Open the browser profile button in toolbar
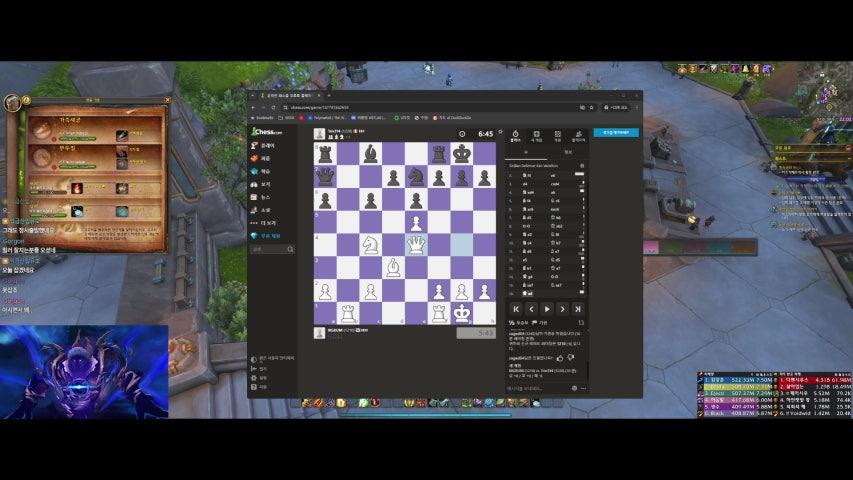 (616, 108)
